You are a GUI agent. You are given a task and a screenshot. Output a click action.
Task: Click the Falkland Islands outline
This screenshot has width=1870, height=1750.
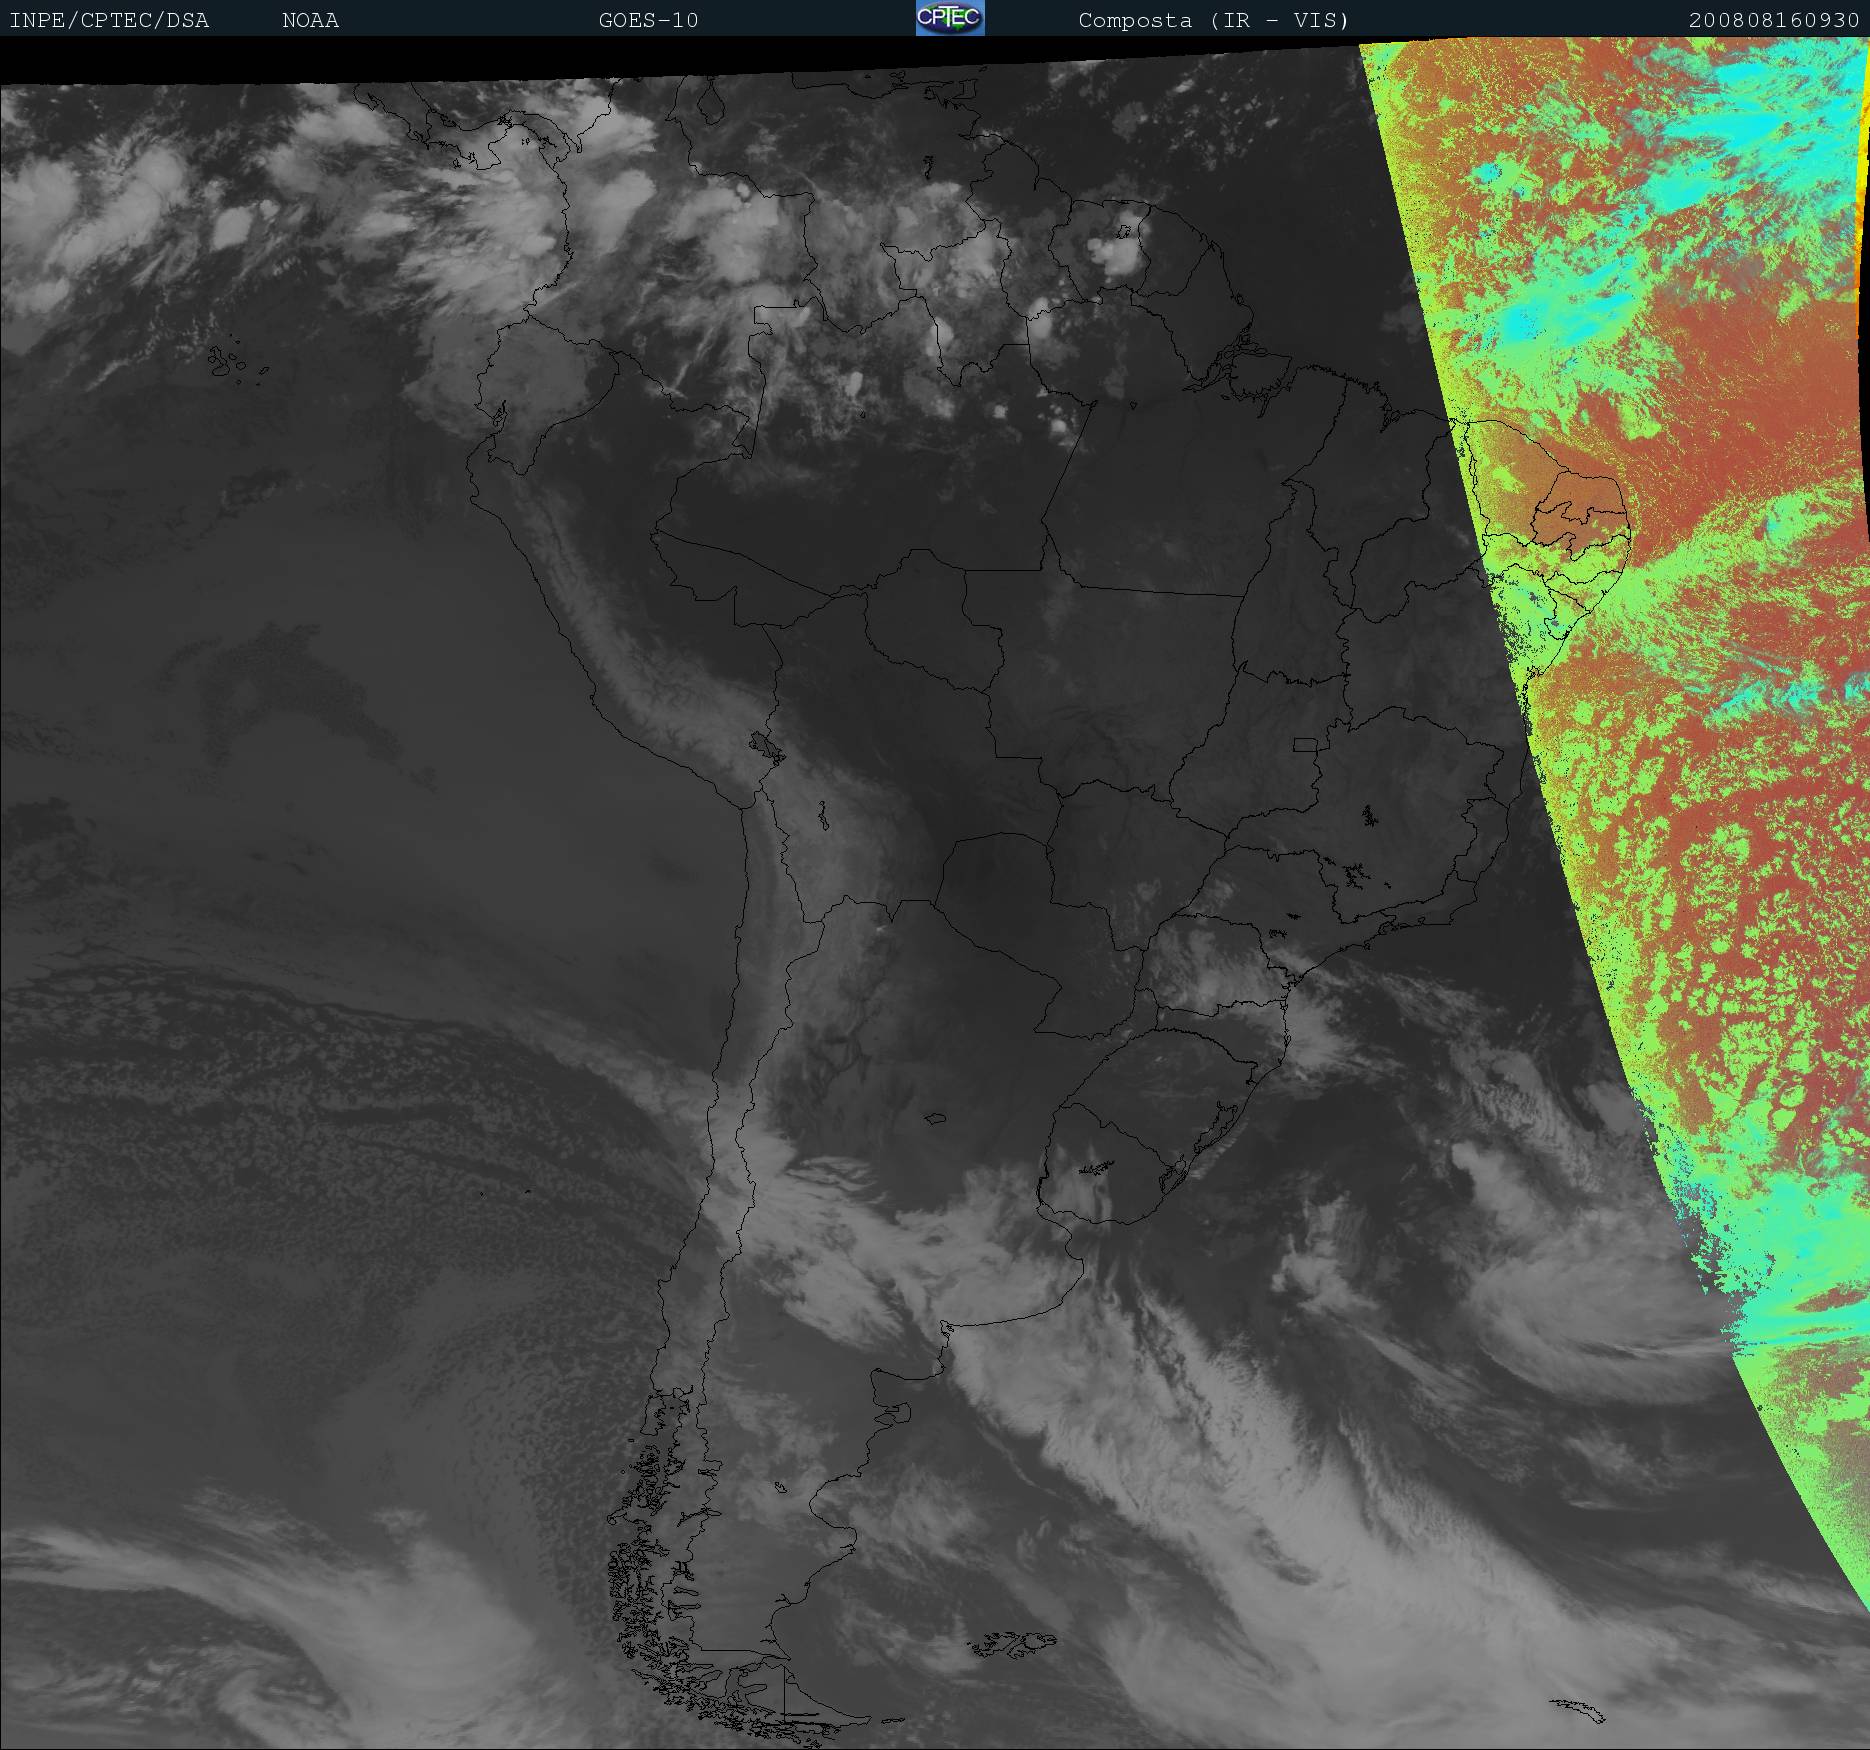tap(1015, 1643)
